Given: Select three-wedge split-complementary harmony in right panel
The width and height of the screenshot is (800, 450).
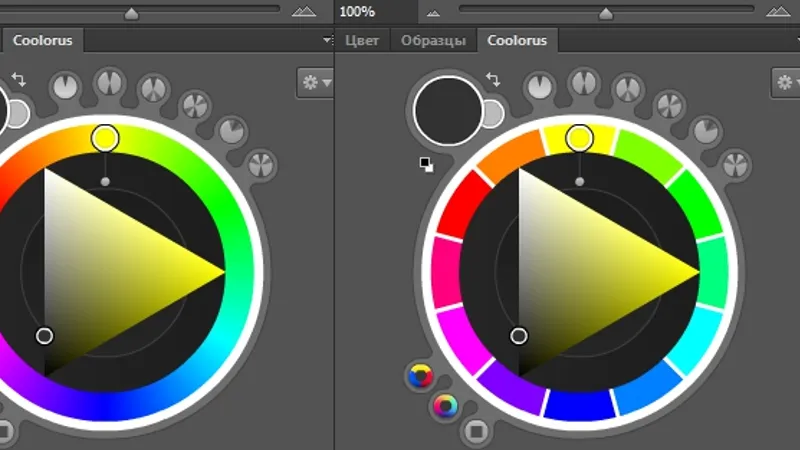Looking at the screenshot, I should click(628, 89).
